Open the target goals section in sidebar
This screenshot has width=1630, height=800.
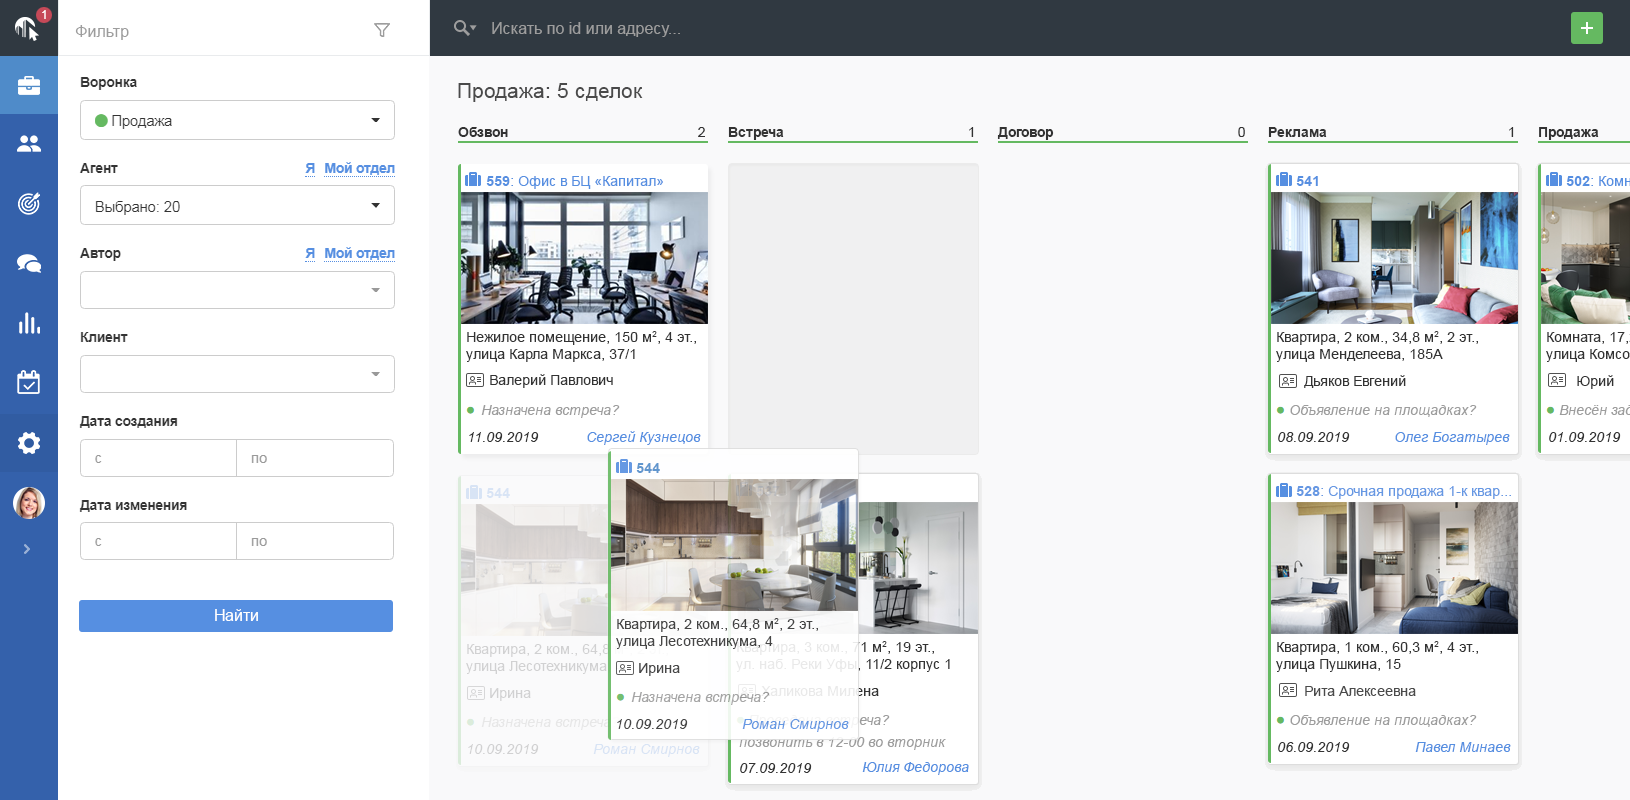pos(29,204)
